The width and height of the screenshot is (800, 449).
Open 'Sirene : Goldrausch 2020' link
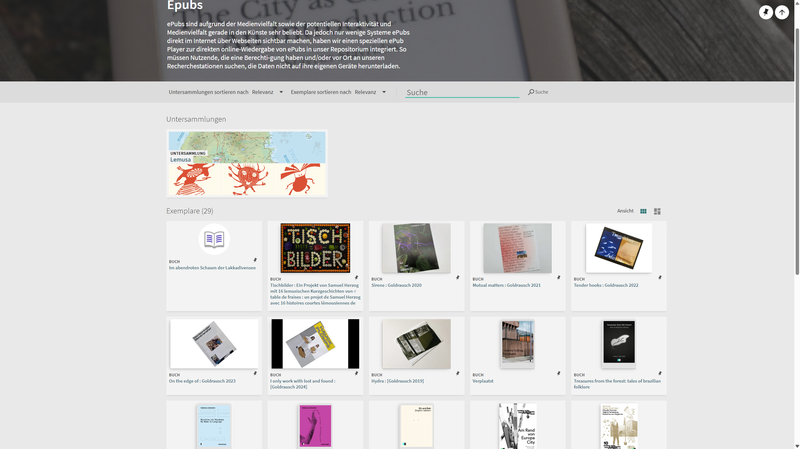tap(396, 285)
